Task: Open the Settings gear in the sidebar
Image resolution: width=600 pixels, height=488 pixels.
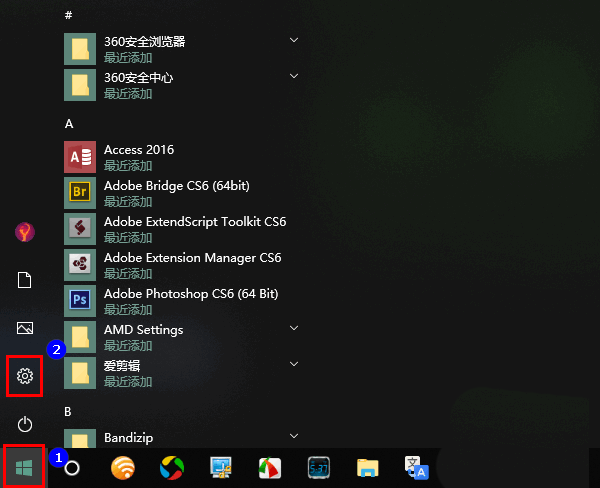Action: pos(25,376)
